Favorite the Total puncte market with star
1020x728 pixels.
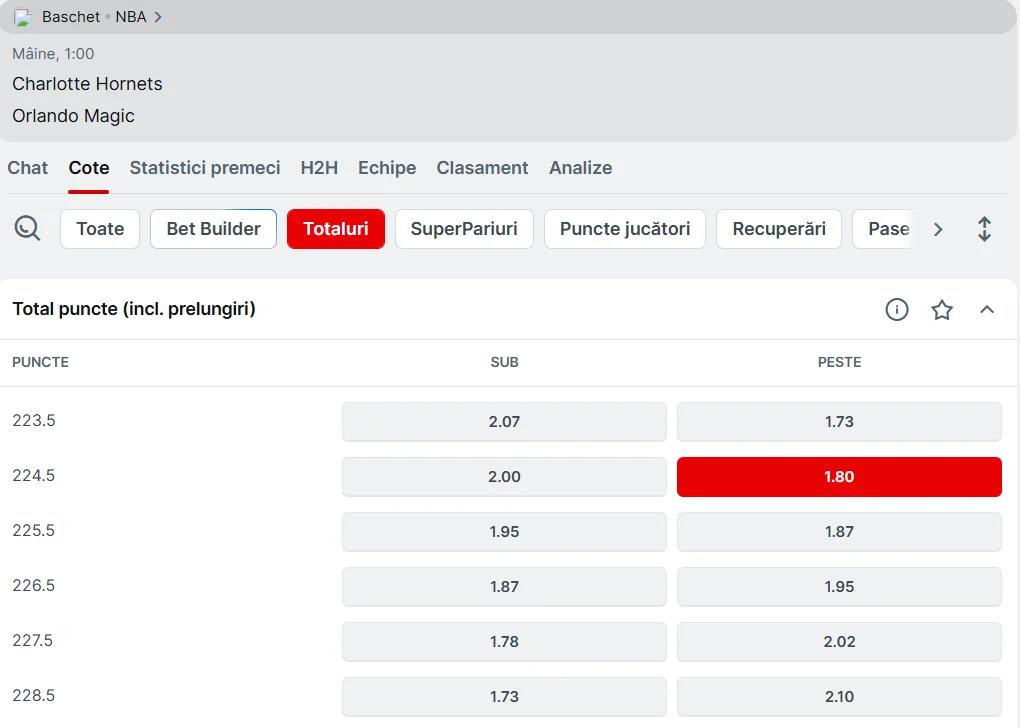[942, 310]
